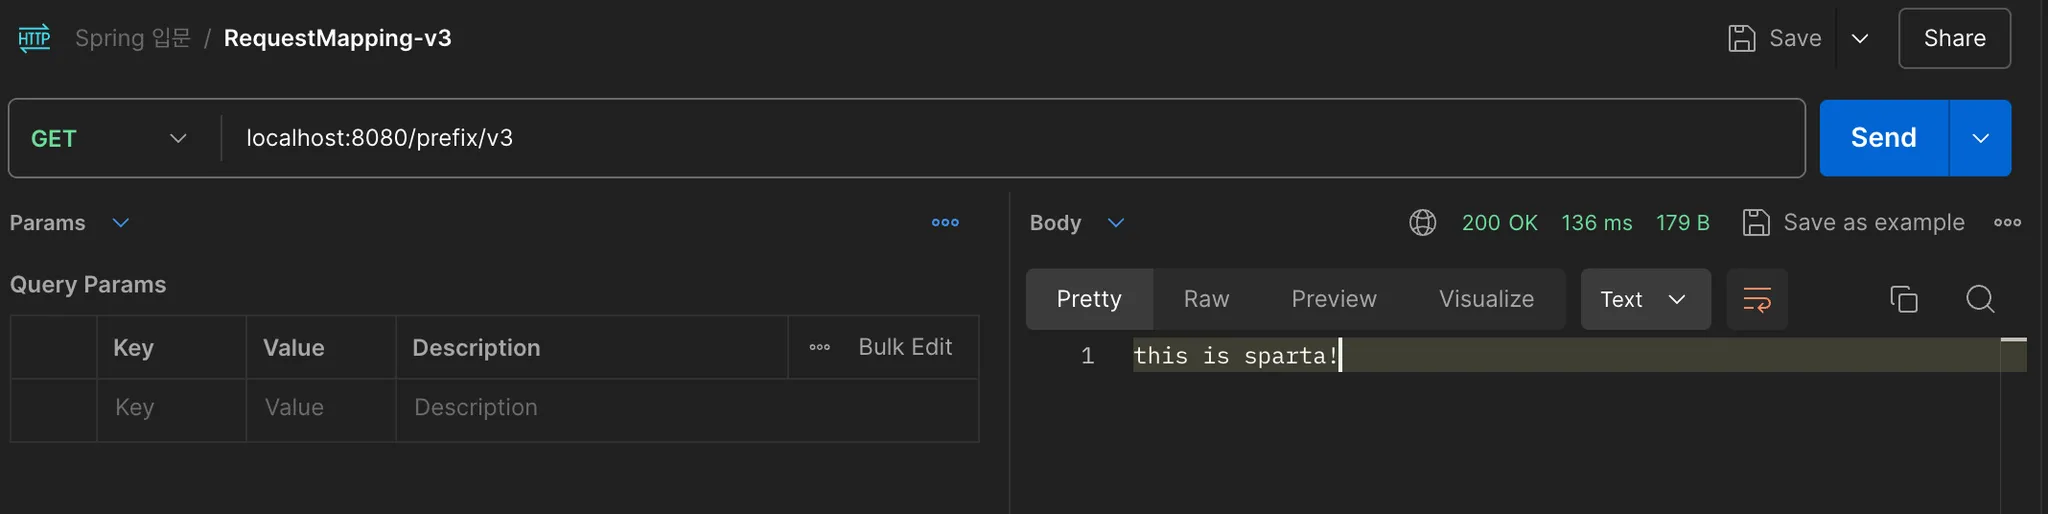The image size is (2048, 514).
Task: Switch to the Raw response tab
Action: pos(1206,299)
